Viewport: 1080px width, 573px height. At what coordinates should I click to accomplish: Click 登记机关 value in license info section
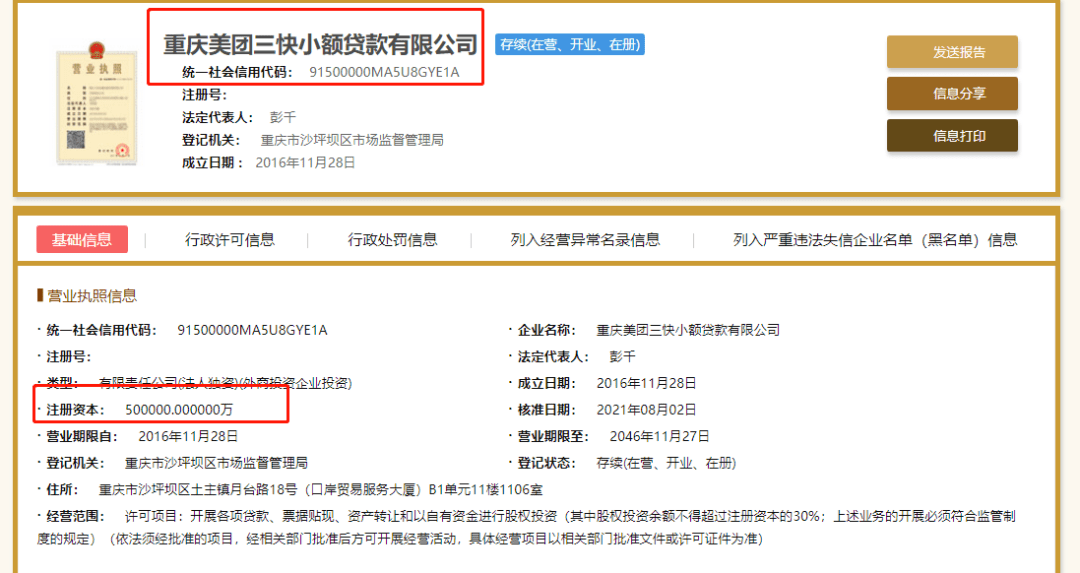[216, 463]
